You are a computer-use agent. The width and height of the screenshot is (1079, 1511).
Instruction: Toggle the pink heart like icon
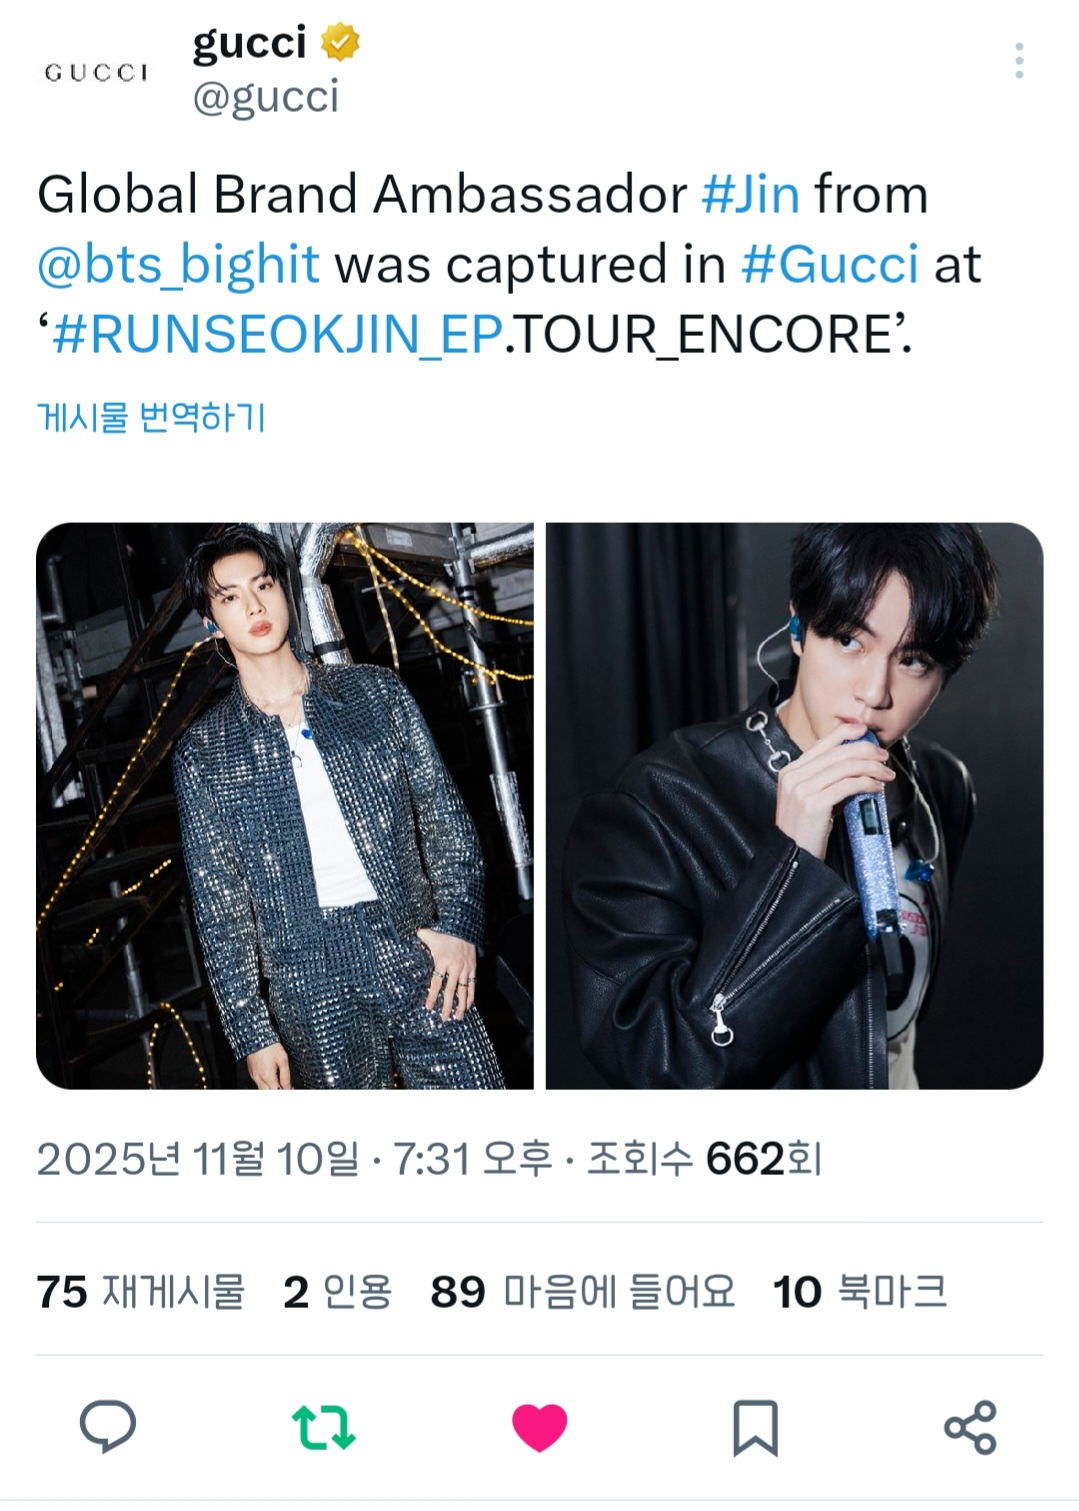click(x=539, y=1427)
